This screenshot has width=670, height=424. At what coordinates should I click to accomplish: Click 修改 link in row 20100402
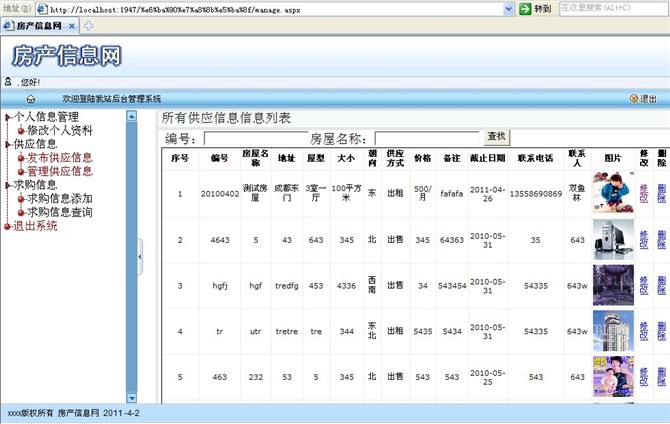pos(644,193)
